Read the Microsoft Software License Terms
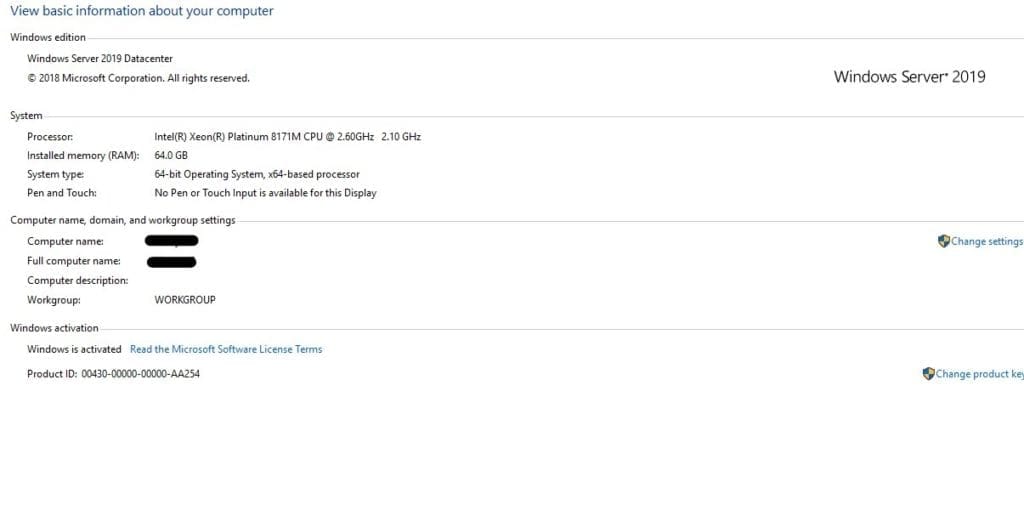This screenshot has height=510, width=1024. pos(226,349)
